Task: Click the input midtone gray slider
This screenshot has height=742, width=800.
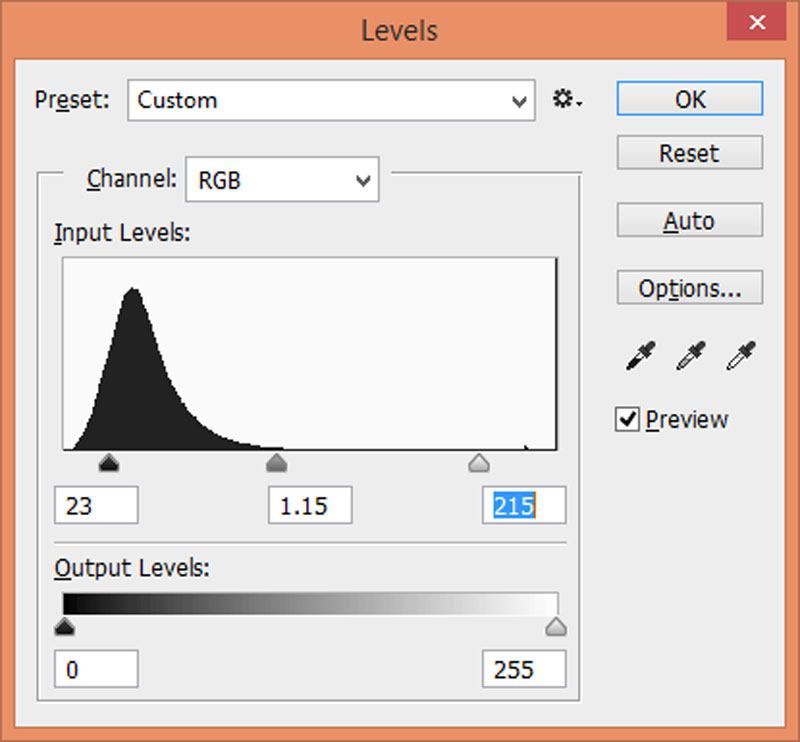Action: tap(277, 462)
